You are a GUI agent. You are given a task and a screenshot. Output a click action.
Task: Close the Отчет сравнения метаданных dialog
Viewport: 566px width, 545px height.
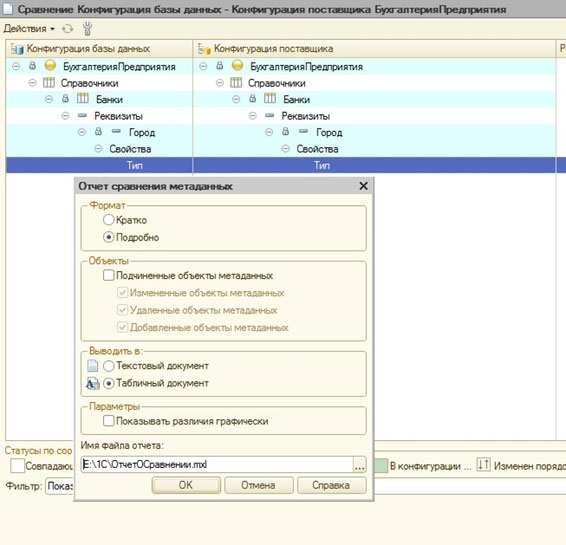[363, 186]
